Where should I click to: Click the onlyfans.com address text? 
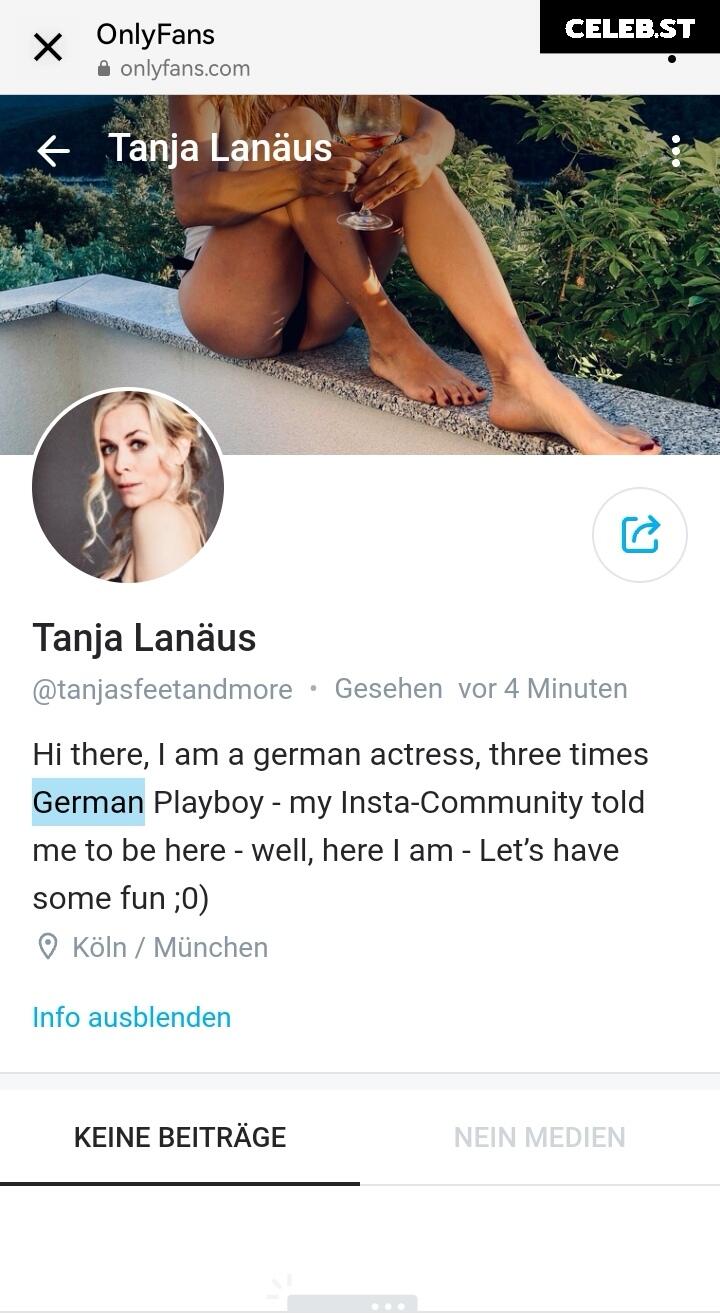coord(185,69)
